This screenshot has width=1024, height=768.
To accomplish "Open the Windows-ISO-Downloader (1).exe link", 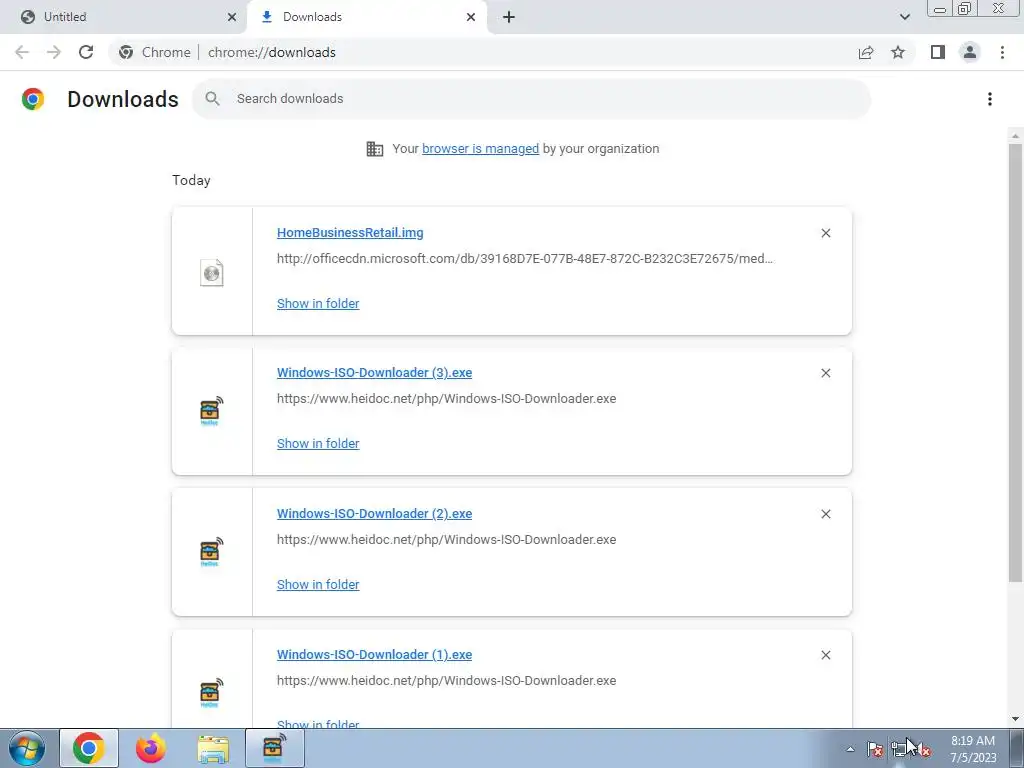I will pos(374,655).
